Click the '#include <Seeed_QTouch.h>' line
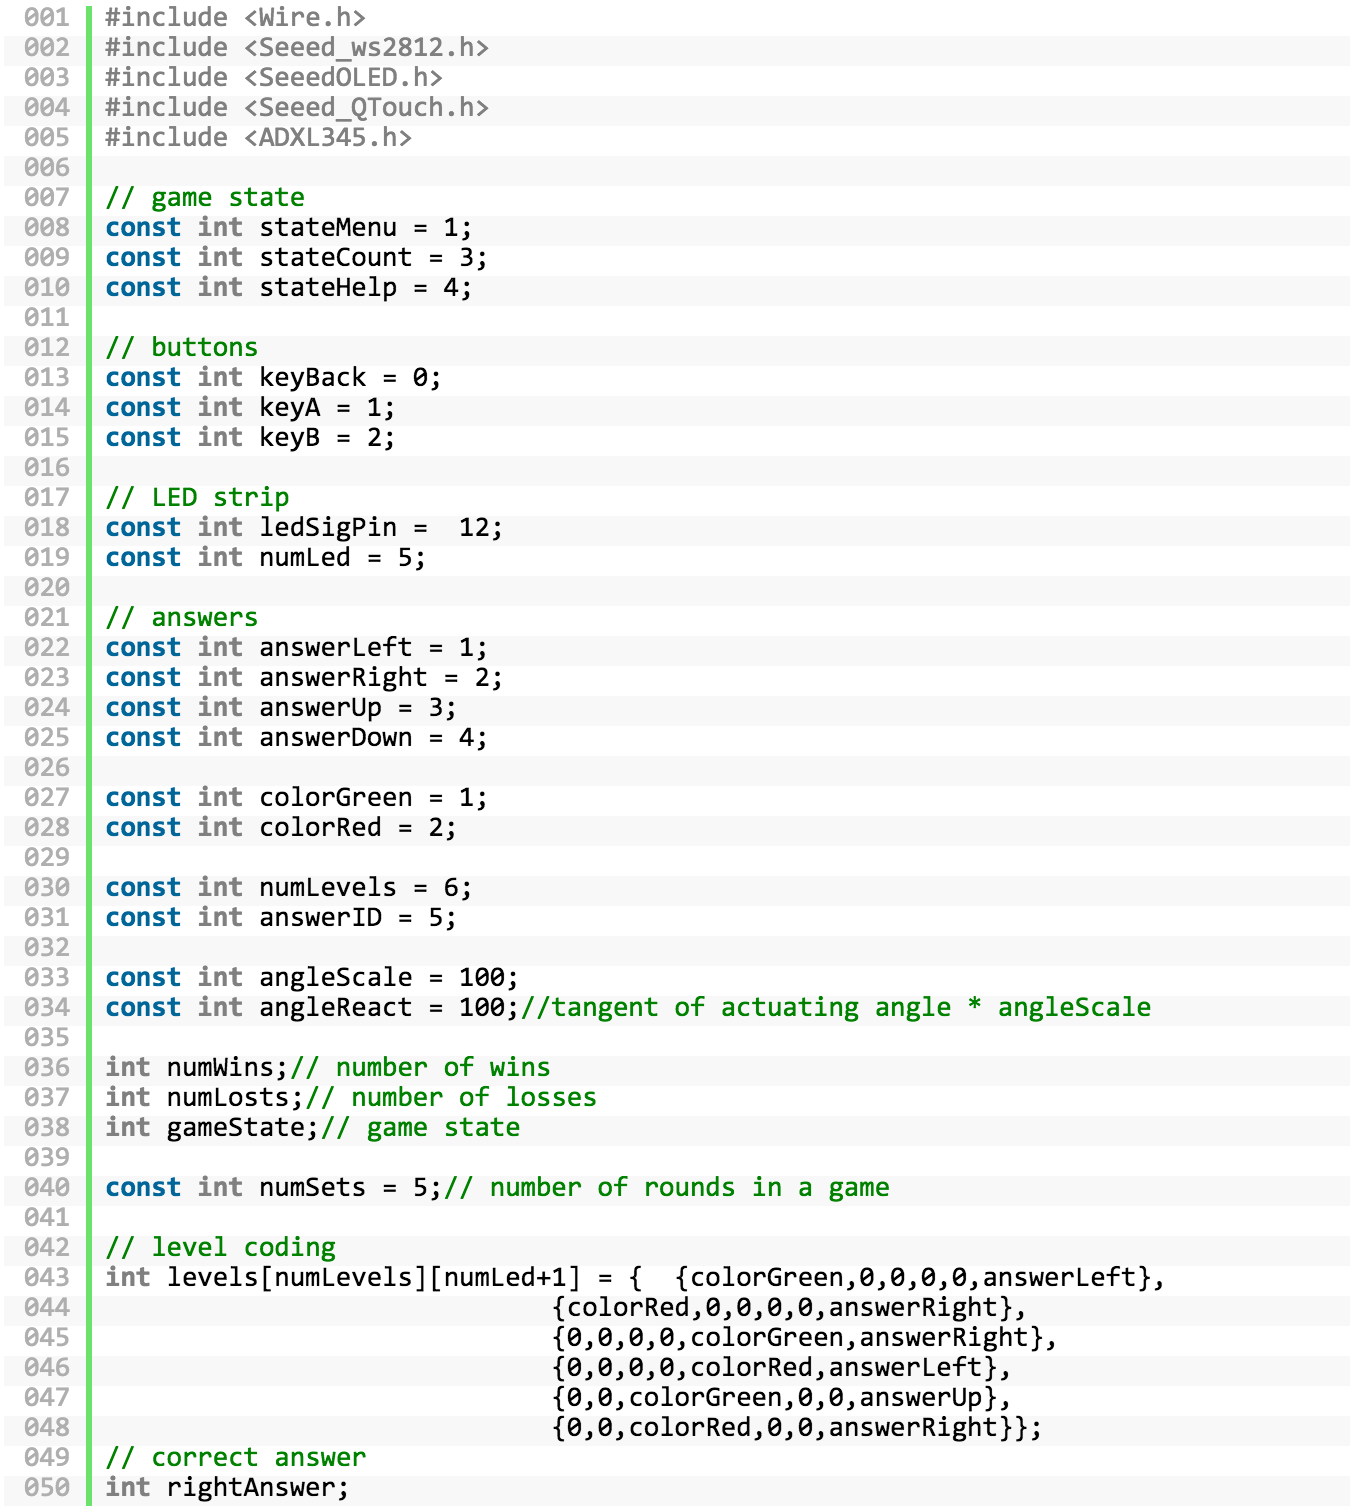 click(297, 107)
